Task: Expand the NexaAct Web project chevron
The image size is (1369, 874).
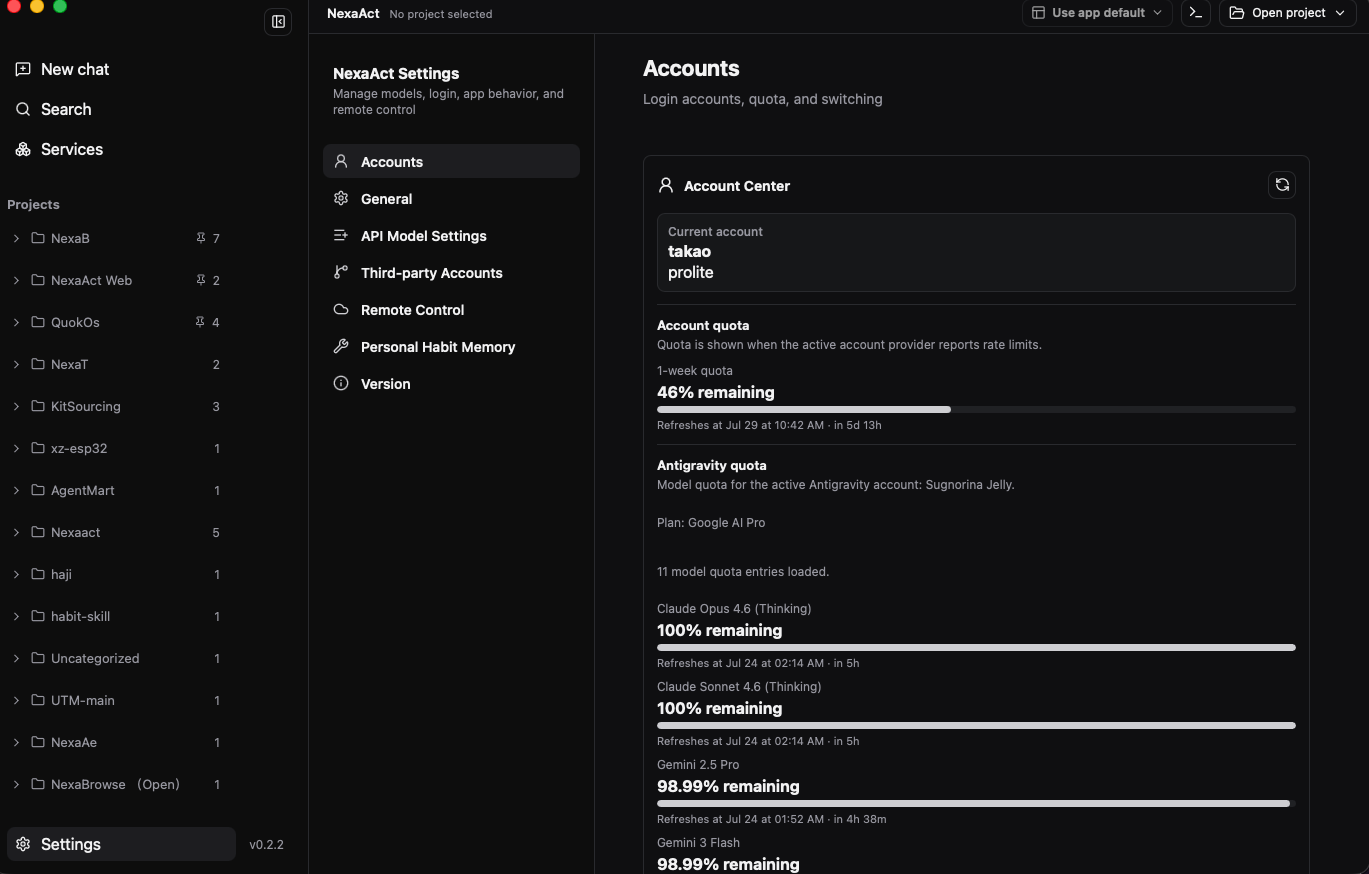Action: [16, 280]
